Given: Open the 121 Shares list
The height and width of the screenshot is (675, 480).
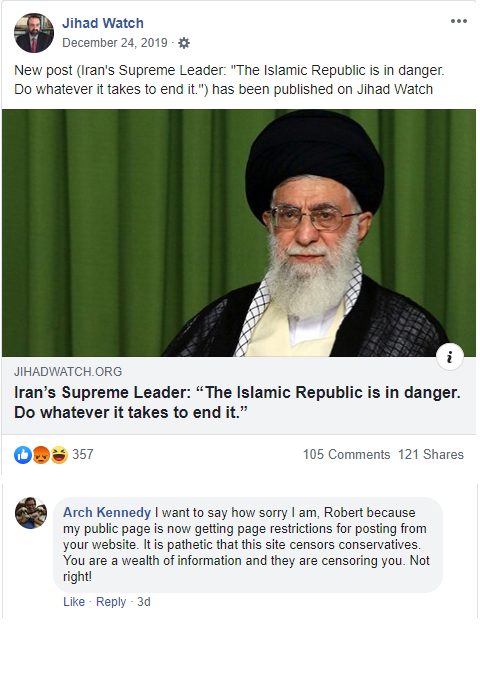Looking at the screenshot, I should [430, 455].
